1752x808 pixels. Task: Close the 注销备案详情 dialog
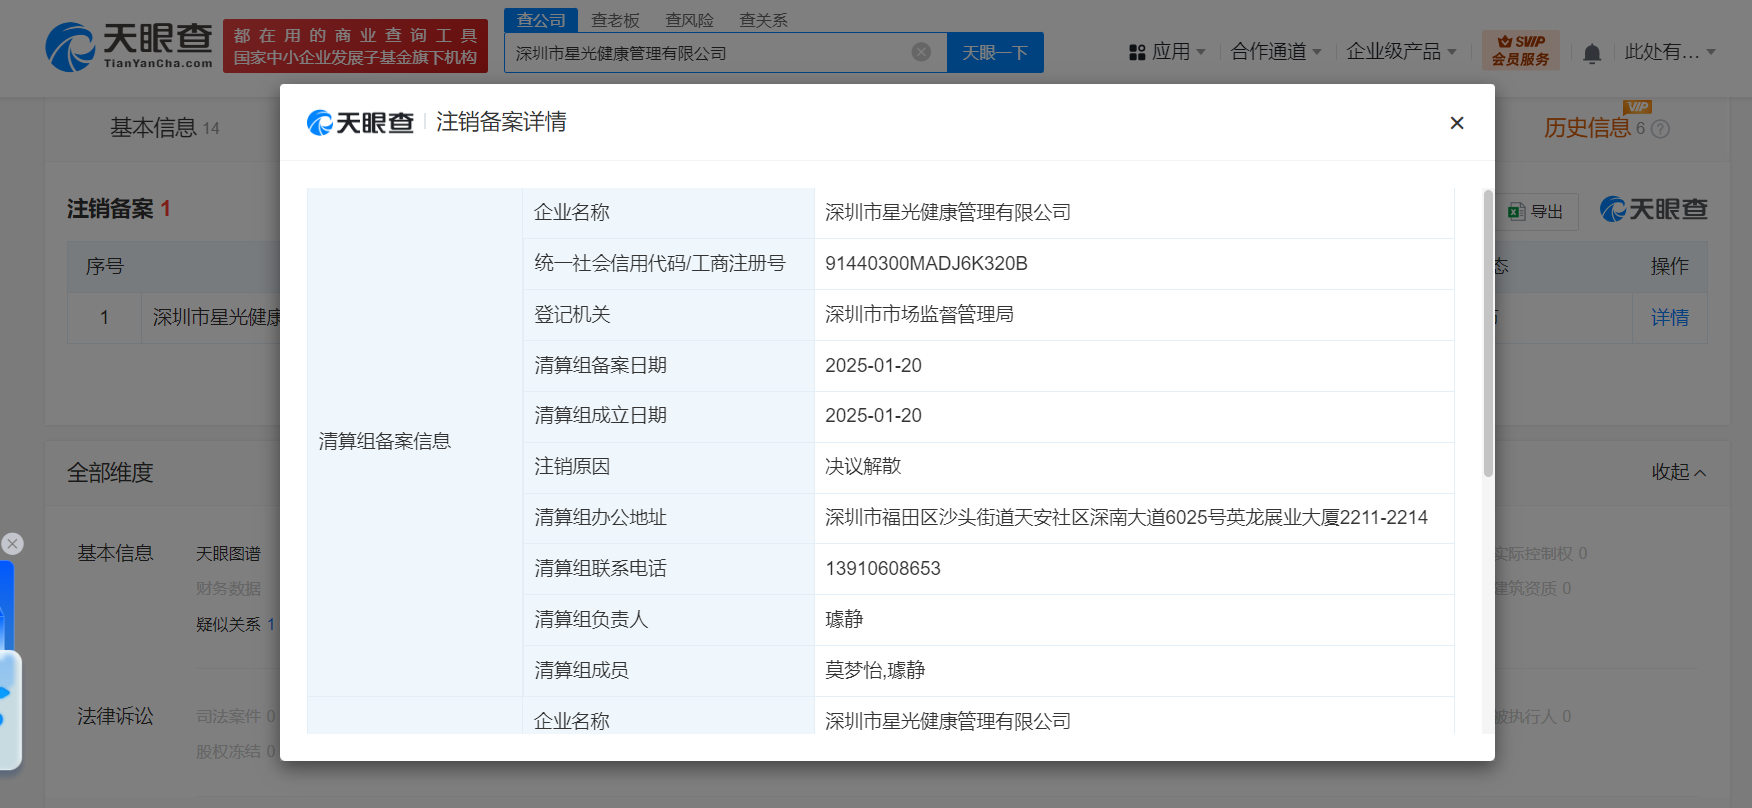[1457, 122]
